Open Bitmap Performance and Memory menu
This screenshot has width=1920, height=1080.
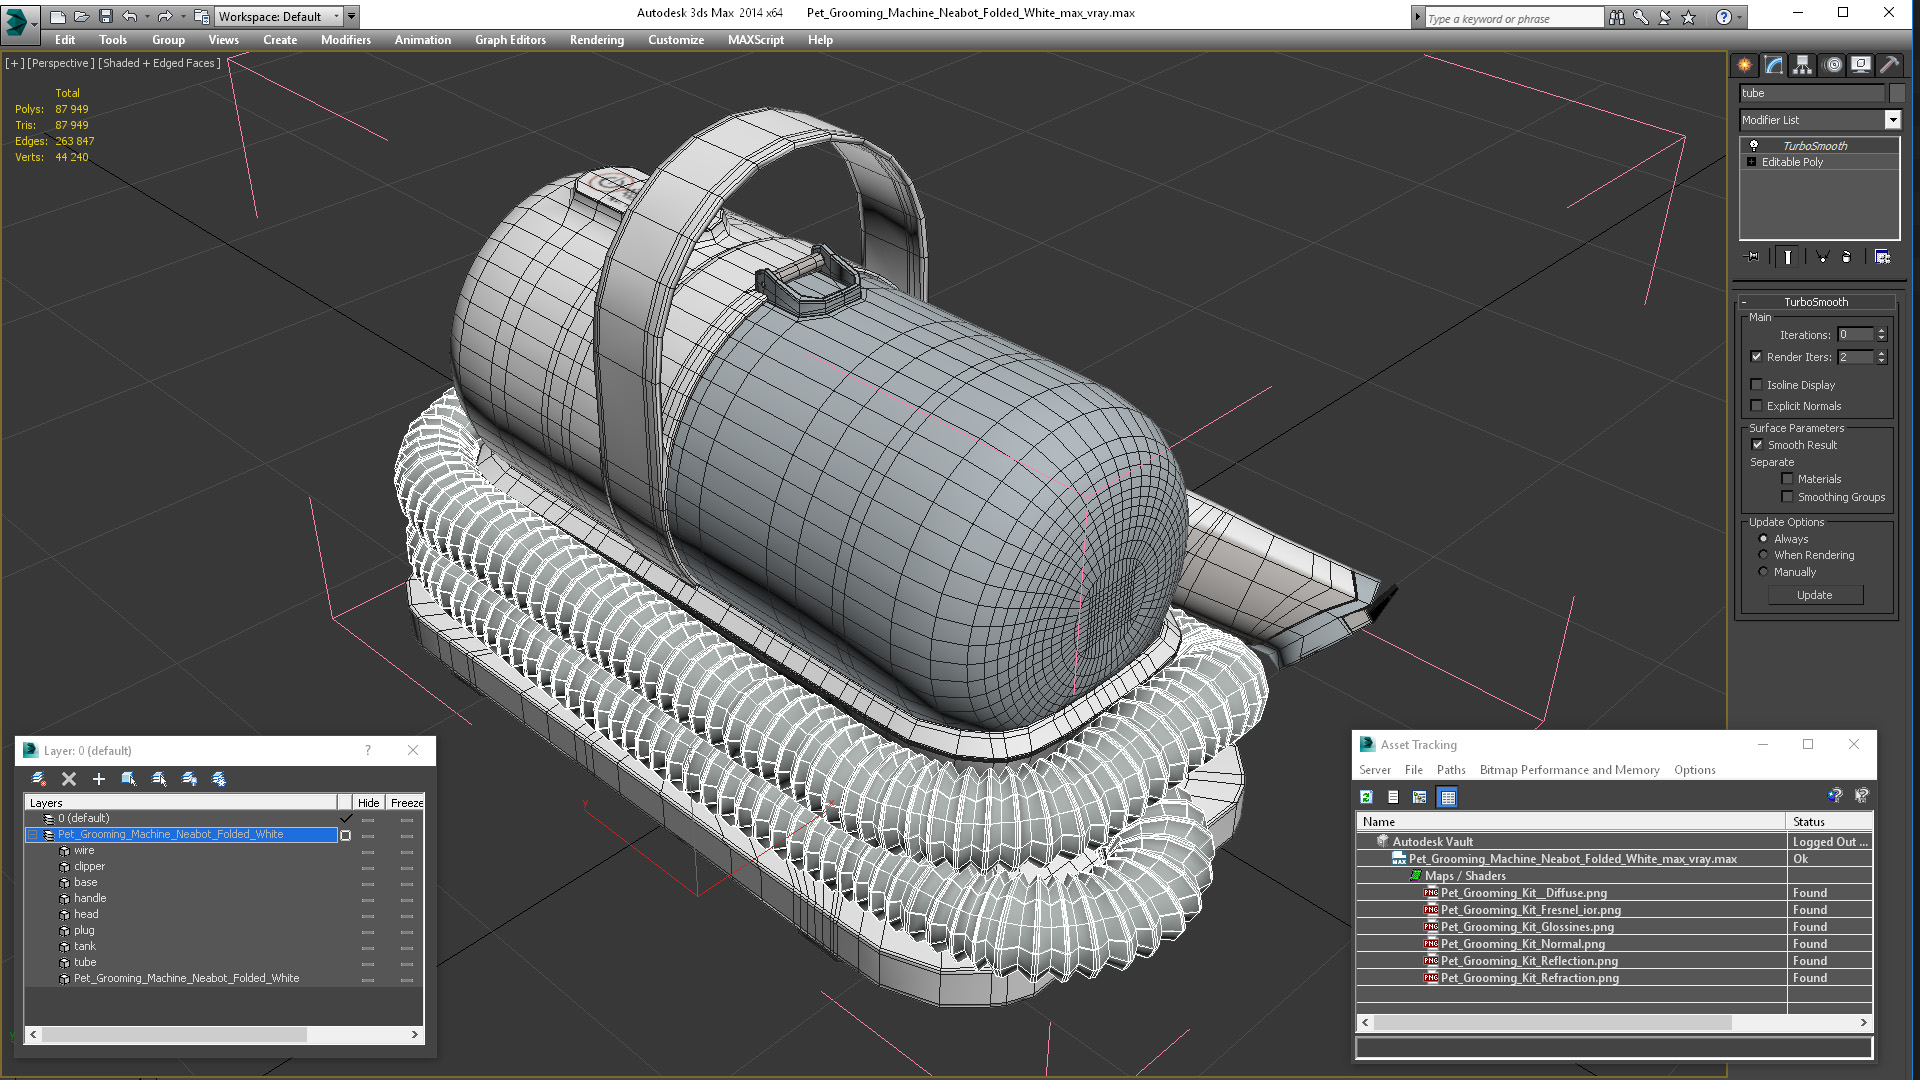click(1569, 770)
